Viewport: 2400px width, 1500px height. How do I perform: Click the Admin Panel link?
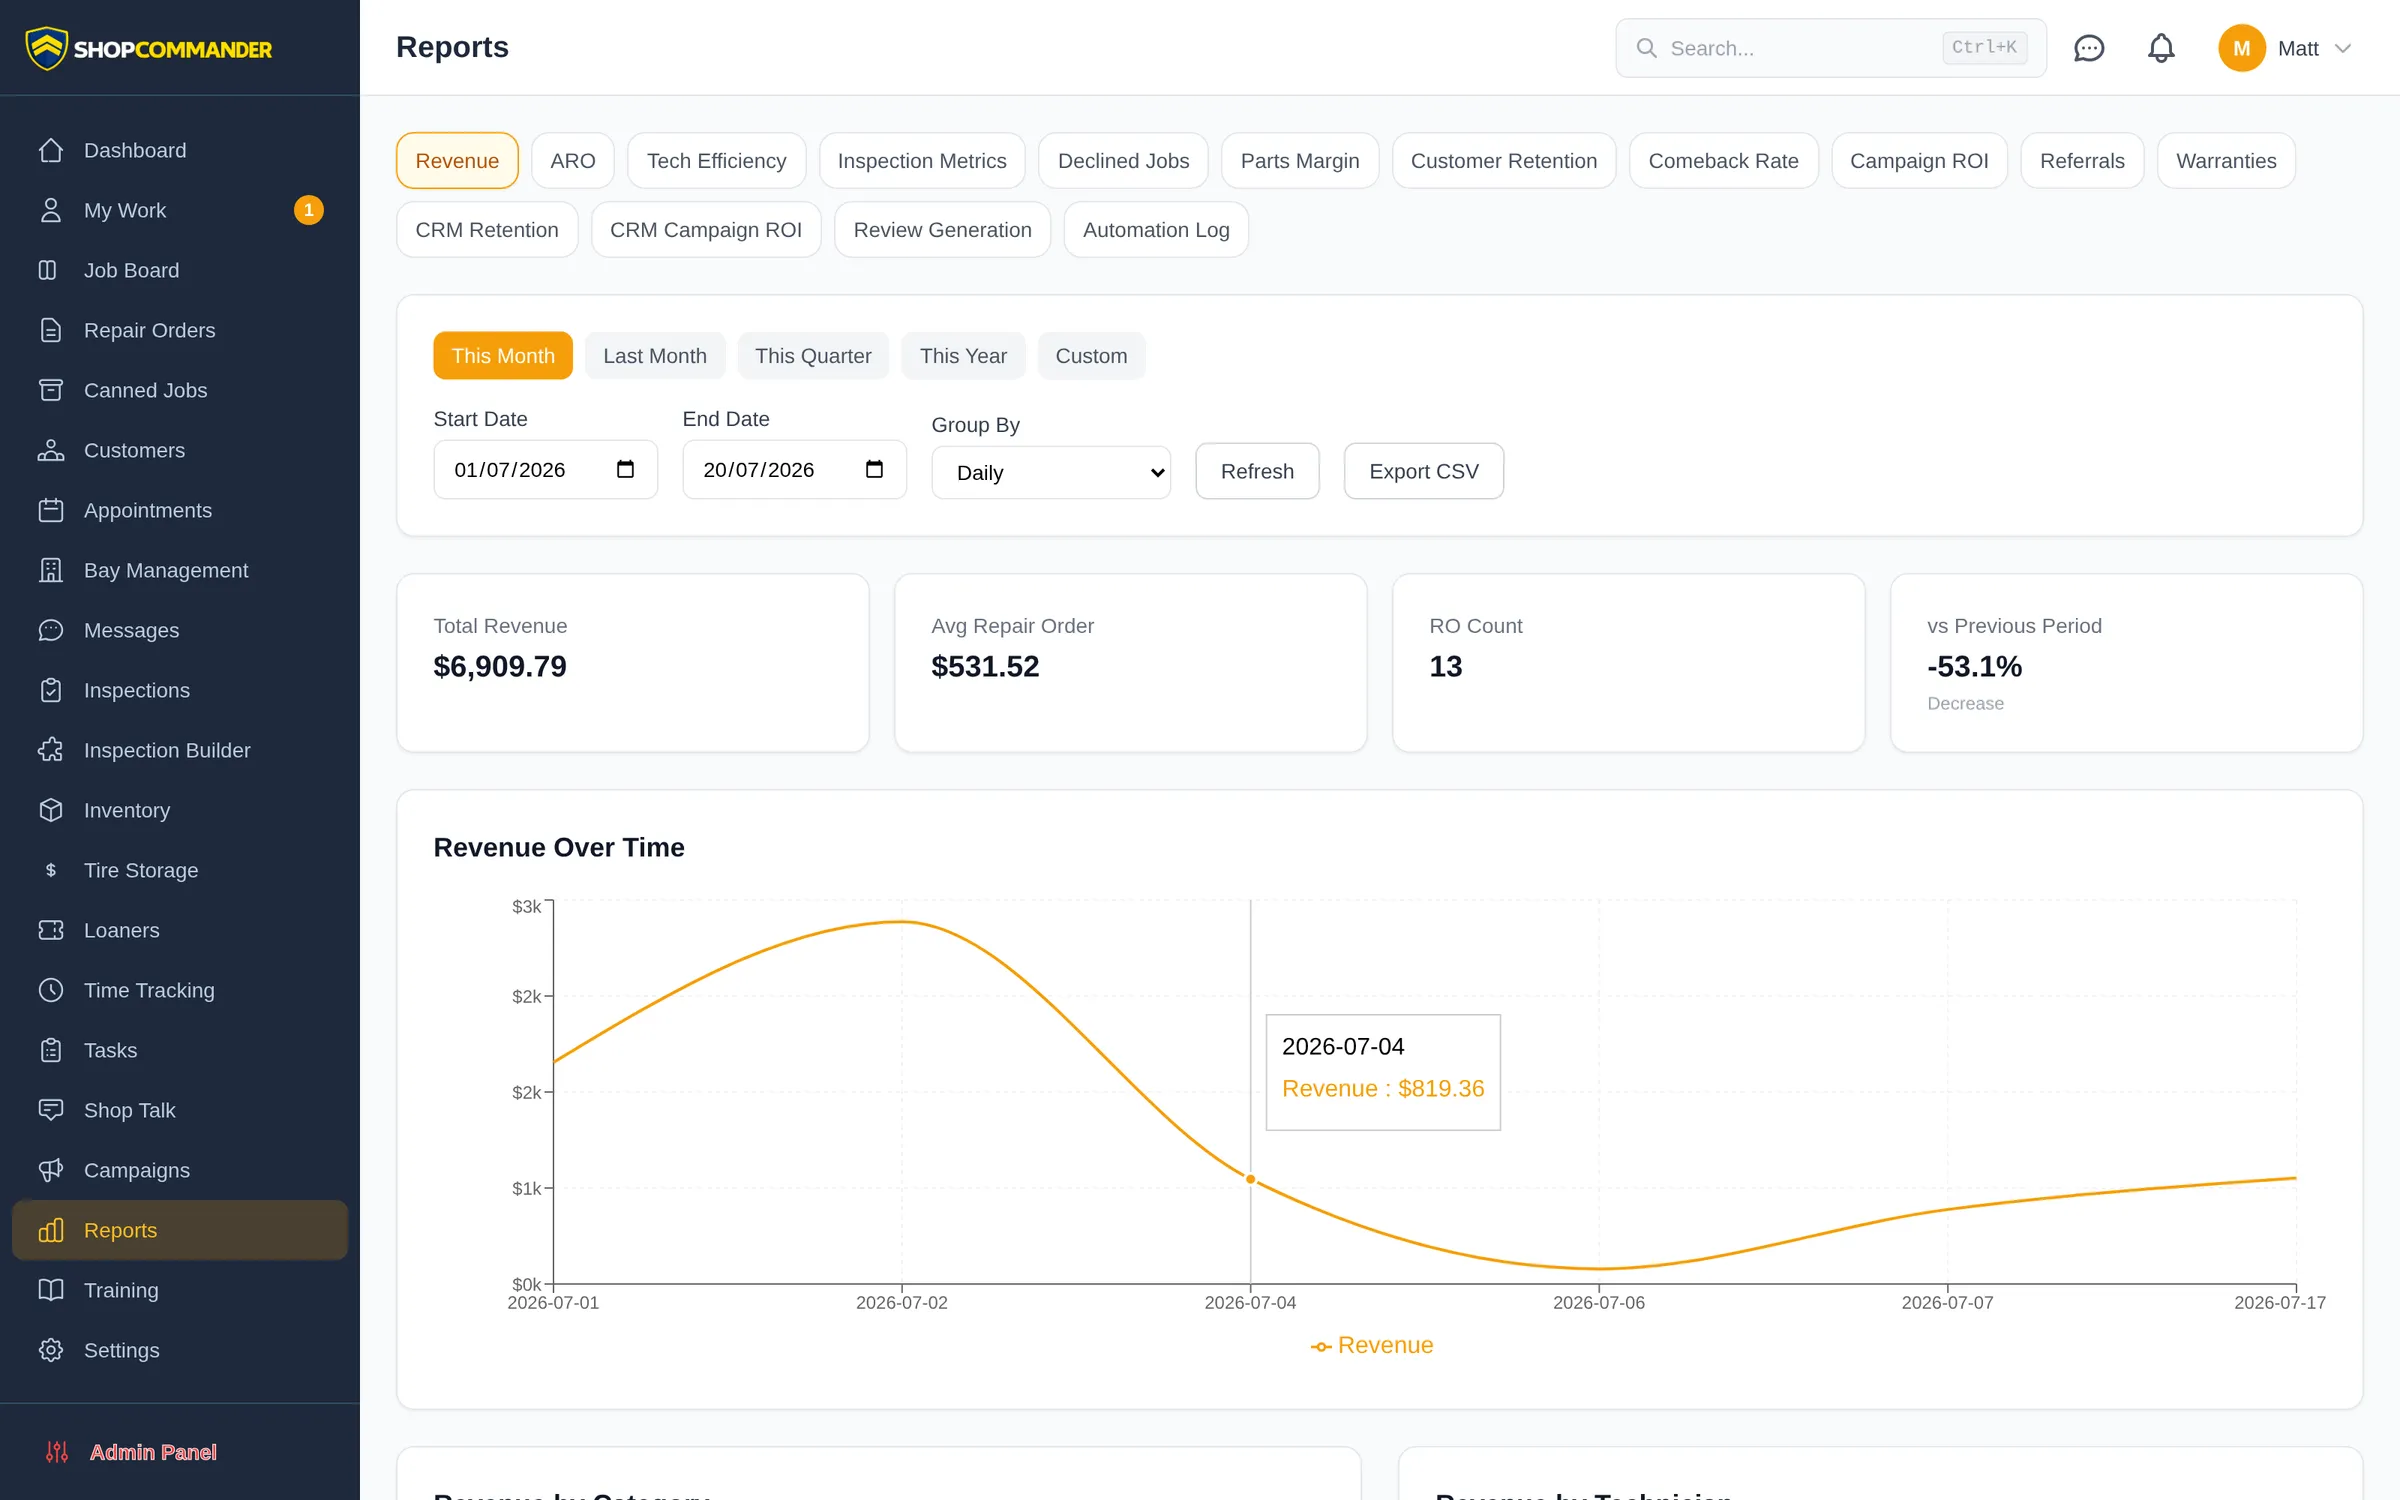pyautogui.click(x=153, y=1452)
